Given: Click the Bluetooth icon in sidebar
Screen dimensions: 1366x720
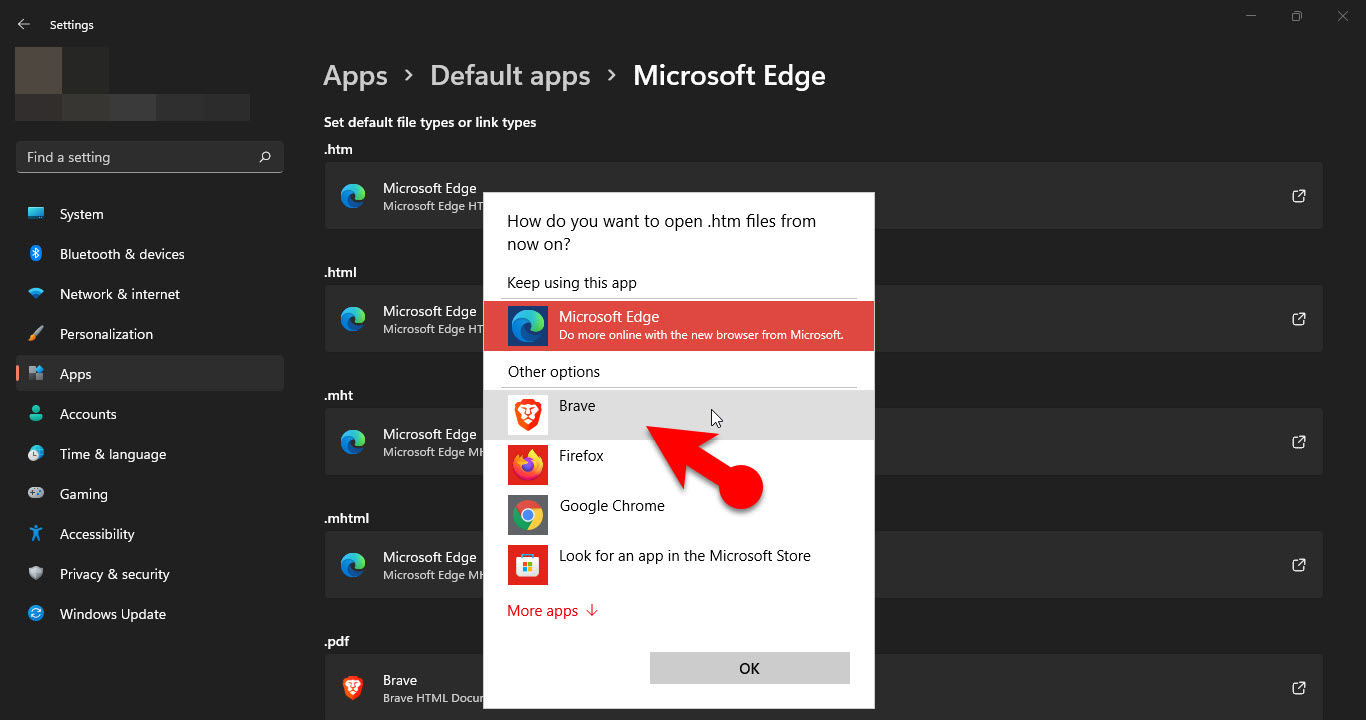Looking at the screenshot, I should (x=36, y=254).
